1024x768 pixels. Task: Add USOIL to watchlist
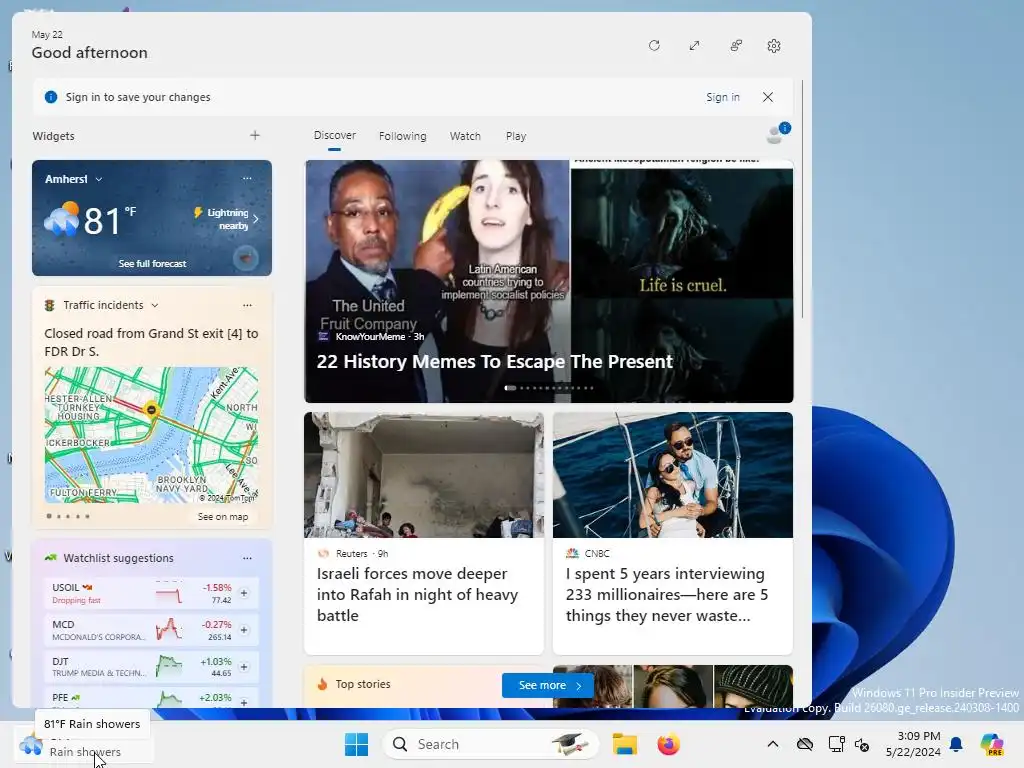pyautogui.click(x=244, y=593)
